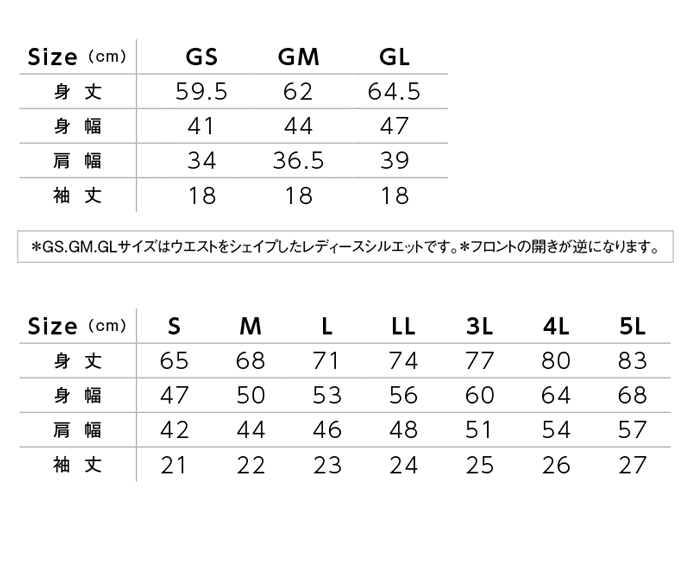690x561 pixels.
Task: Click the 身丈 row label in top table
Action: point(77,92)
